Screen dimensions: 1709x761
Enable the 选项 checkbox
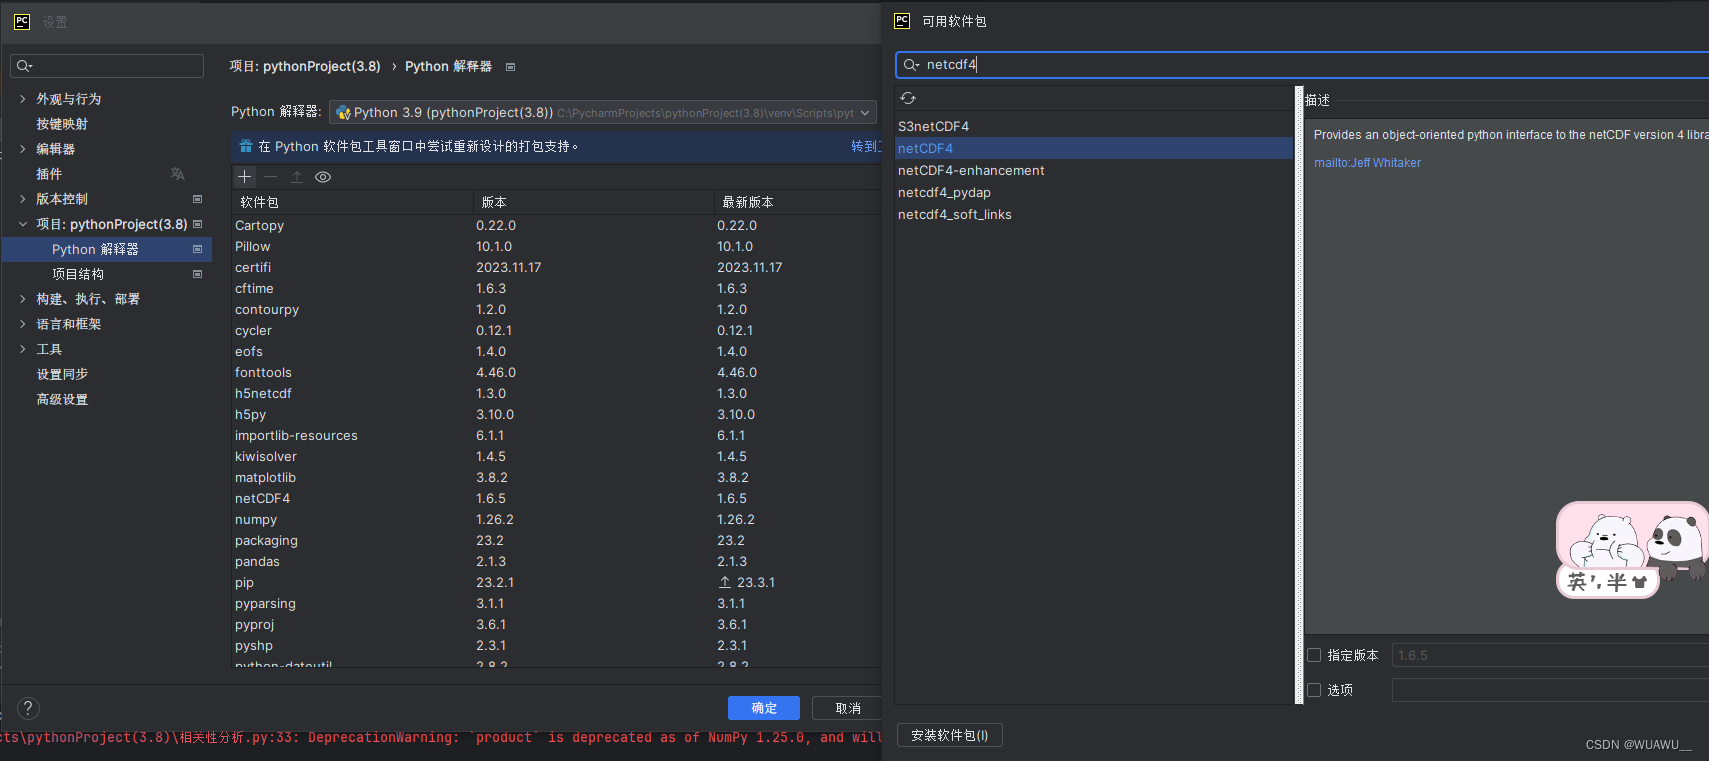1315,690
